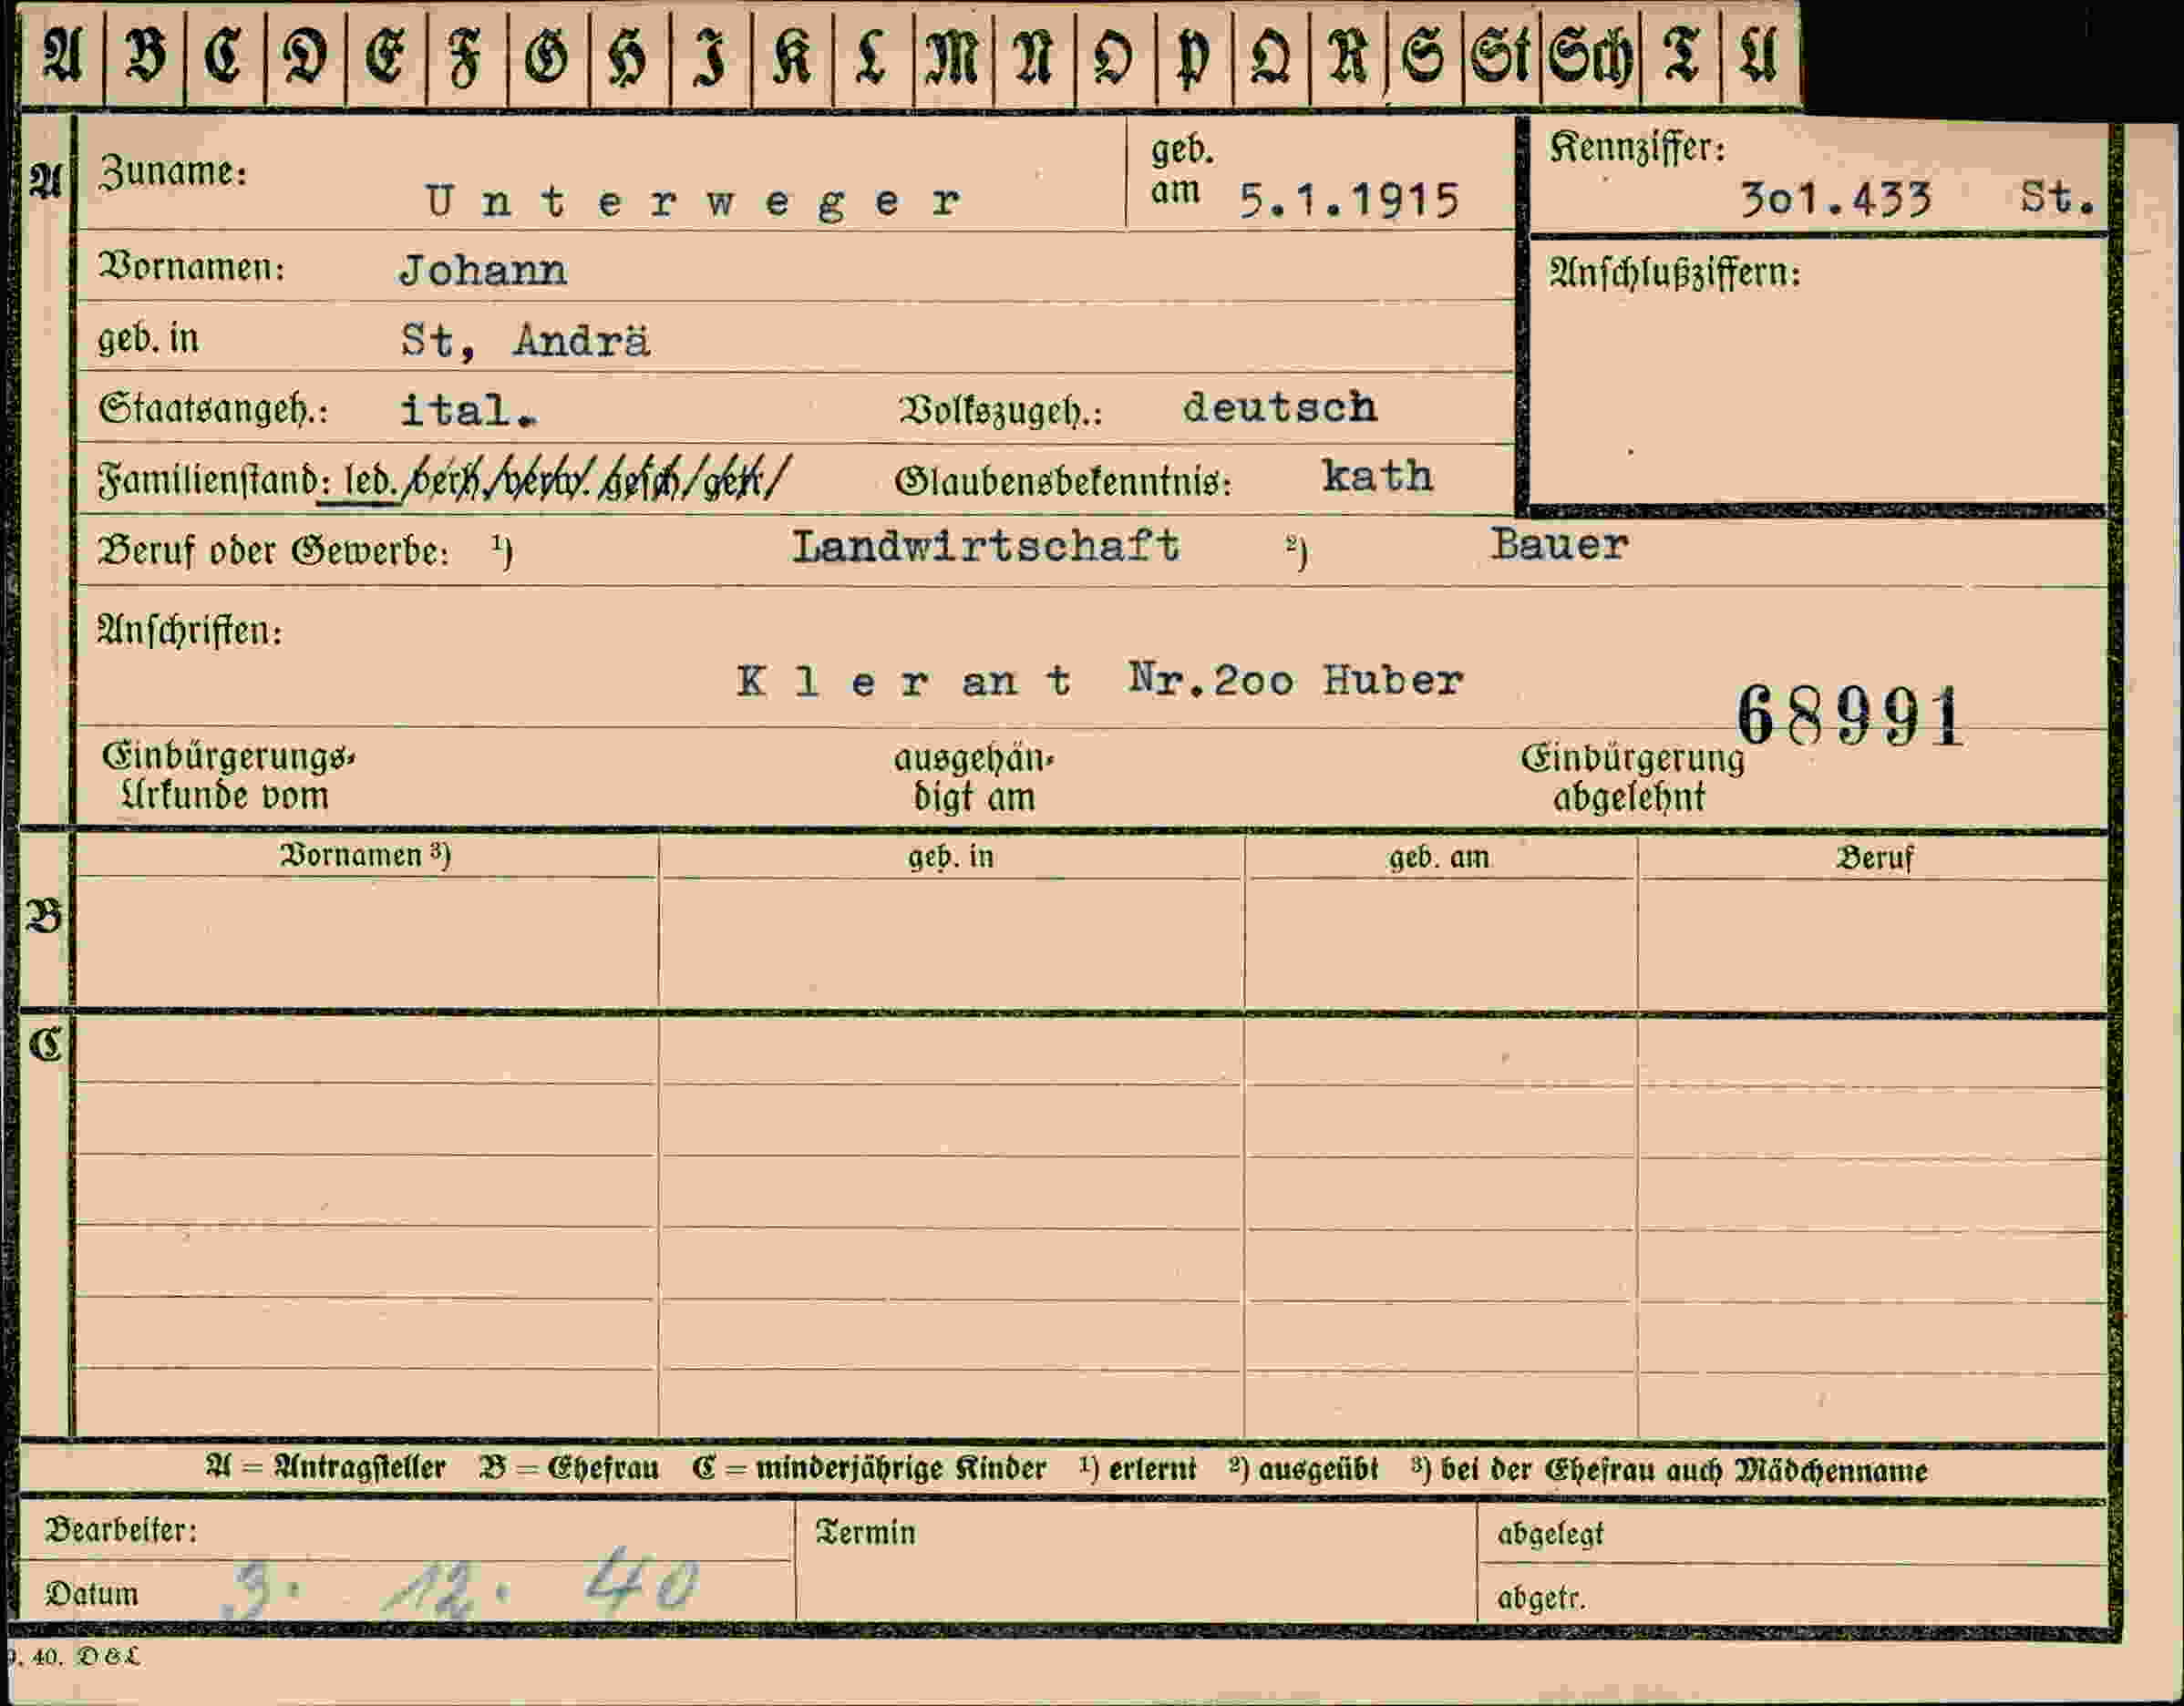2184x1706 pixels.
Task: Select the first name 'Johann'
Action: (483, 271)
